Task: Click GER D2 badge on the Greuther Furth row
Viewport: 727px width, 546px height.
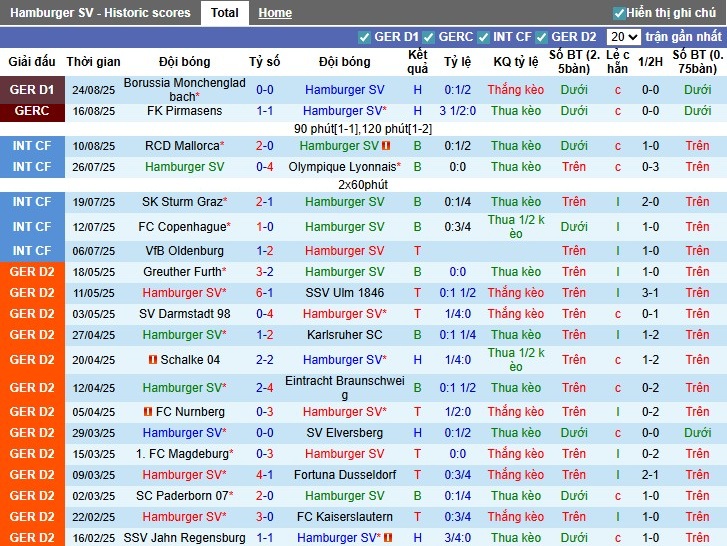Action: (x=32, y=272)
